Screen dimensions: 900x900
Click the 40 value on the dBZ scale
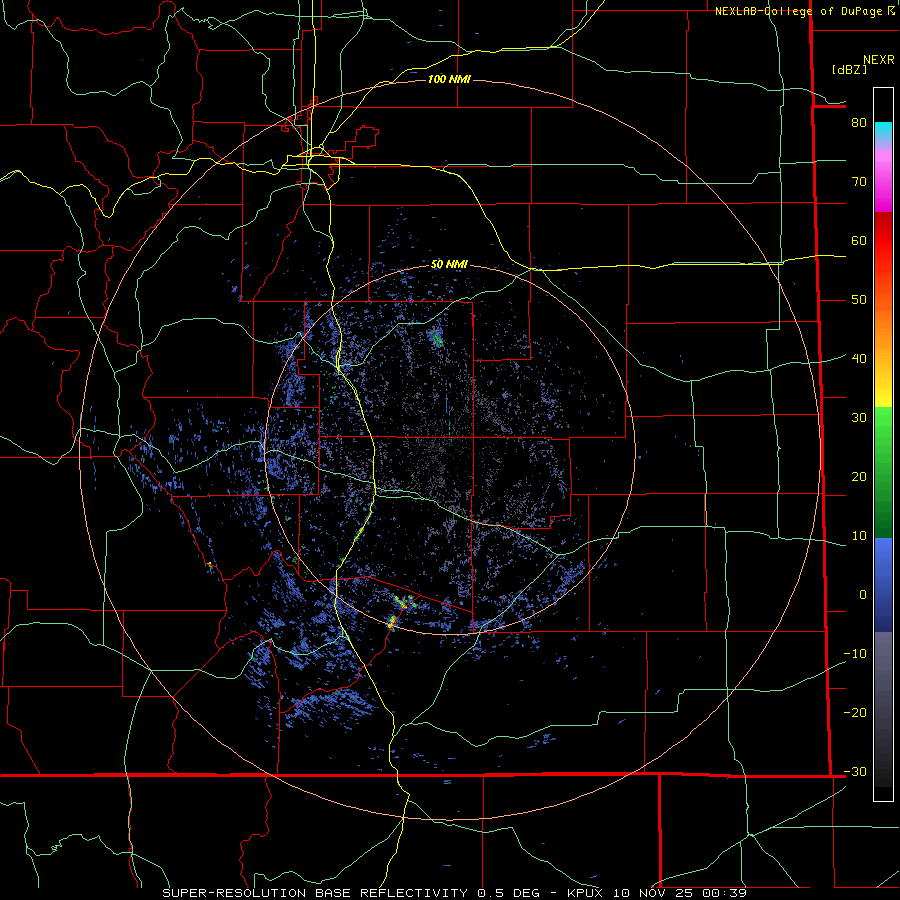tap(859, 358)
